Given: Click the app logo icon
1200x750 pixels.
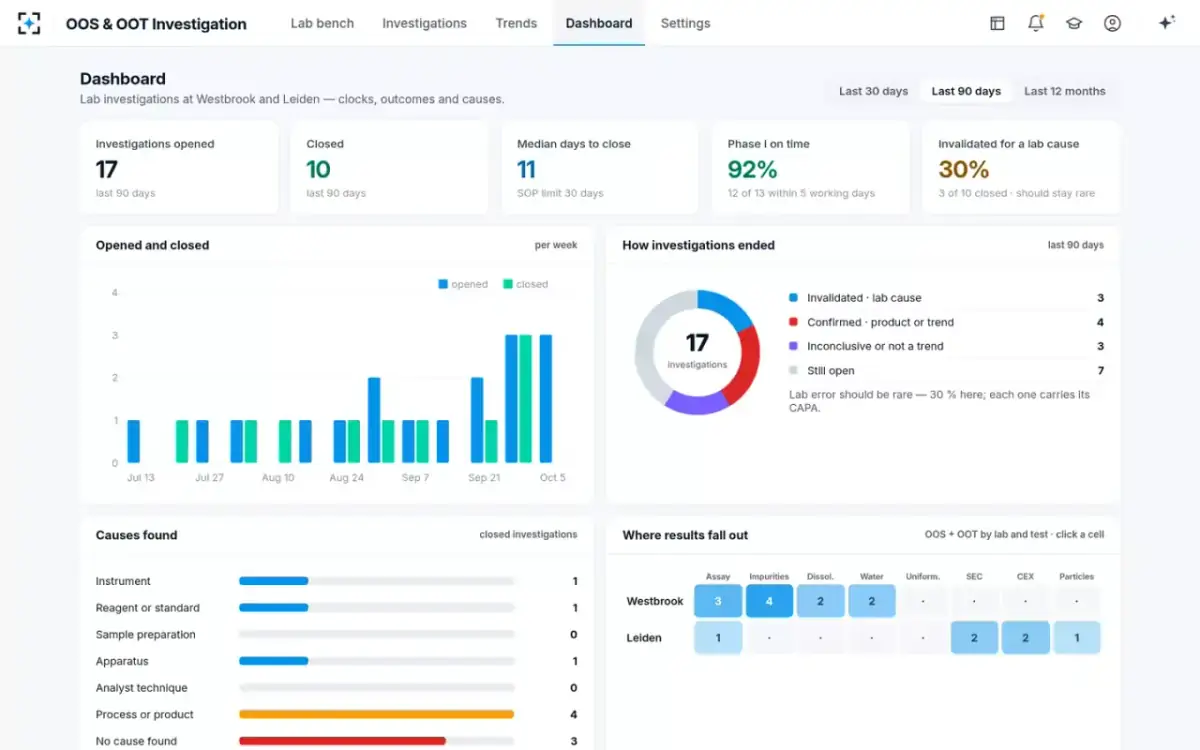Looking at the screenshot, I should [29, 23].
